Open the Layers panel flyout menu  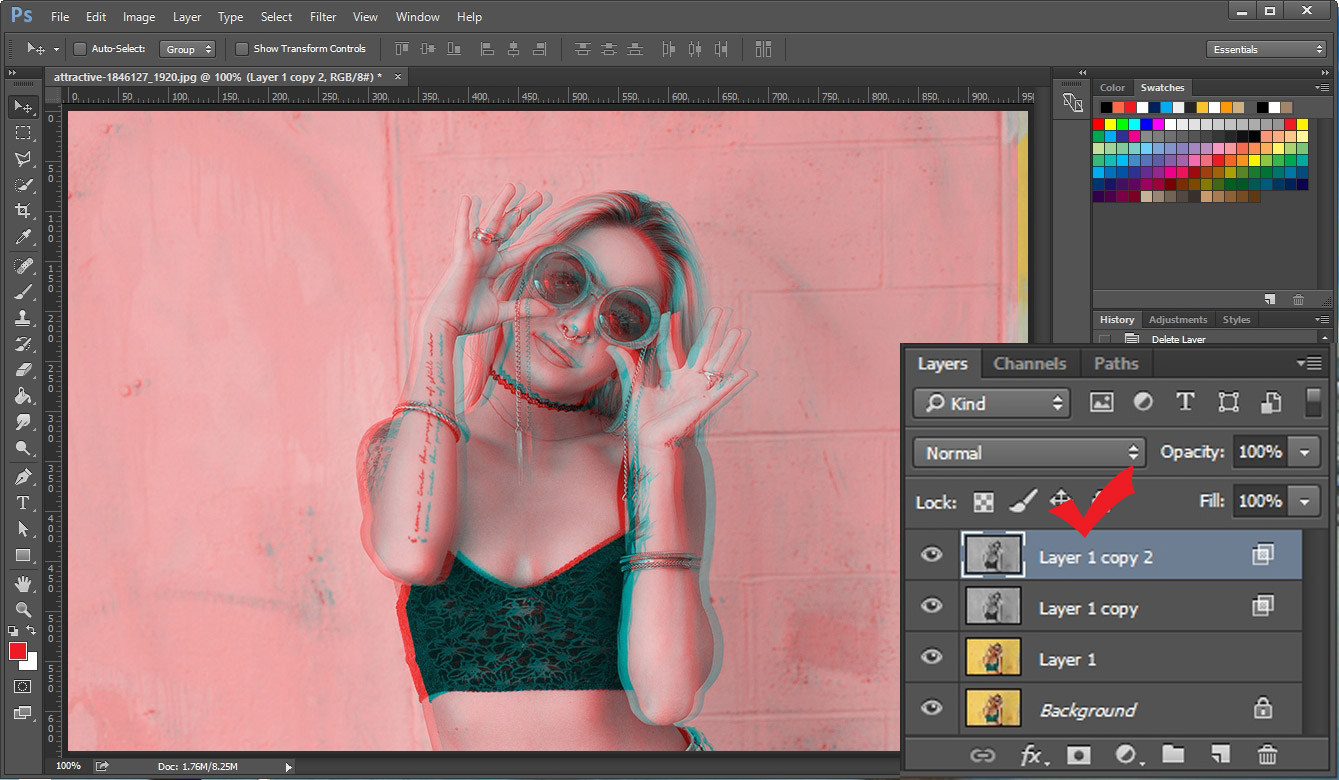pyautogui.click(x=1308, y=363)
